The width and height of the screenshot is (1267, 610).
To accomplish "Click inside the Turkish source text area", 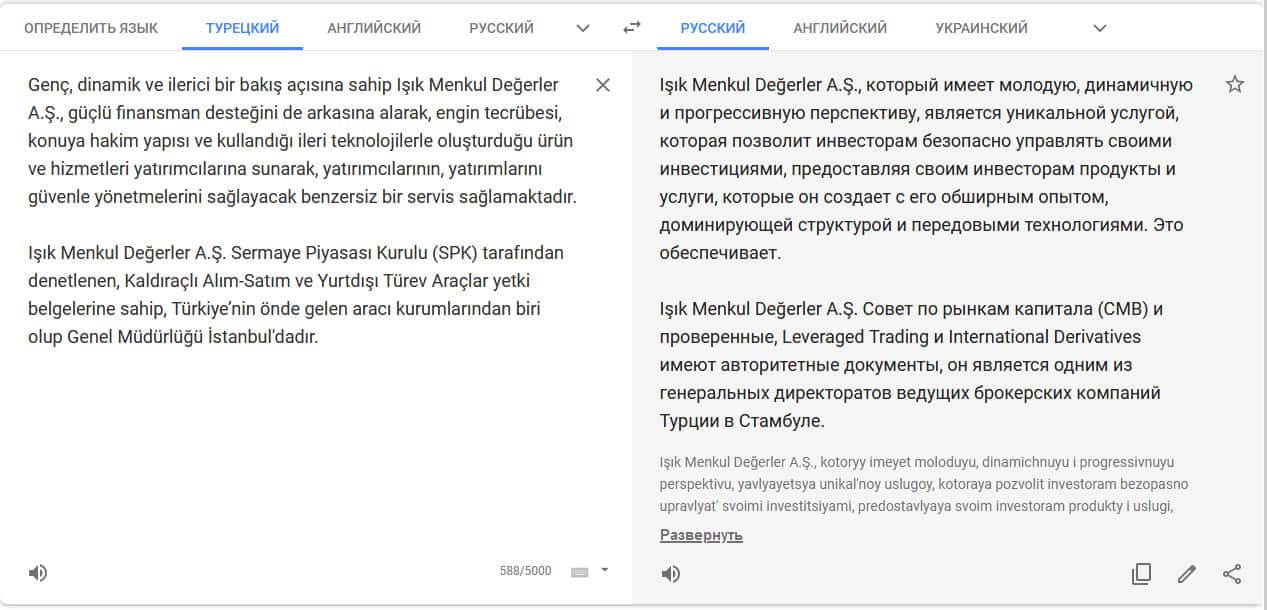I will [x=300, y=420].
